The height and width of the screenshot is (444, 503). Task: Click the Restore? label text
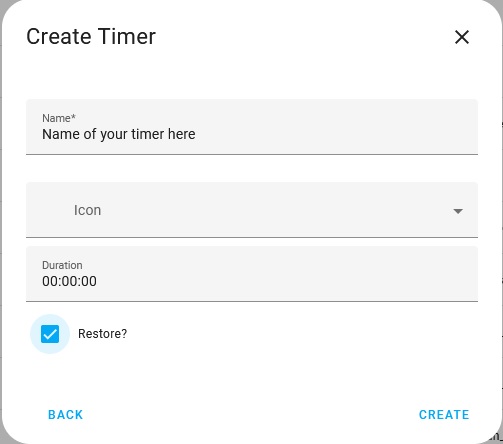click(102, 334)
